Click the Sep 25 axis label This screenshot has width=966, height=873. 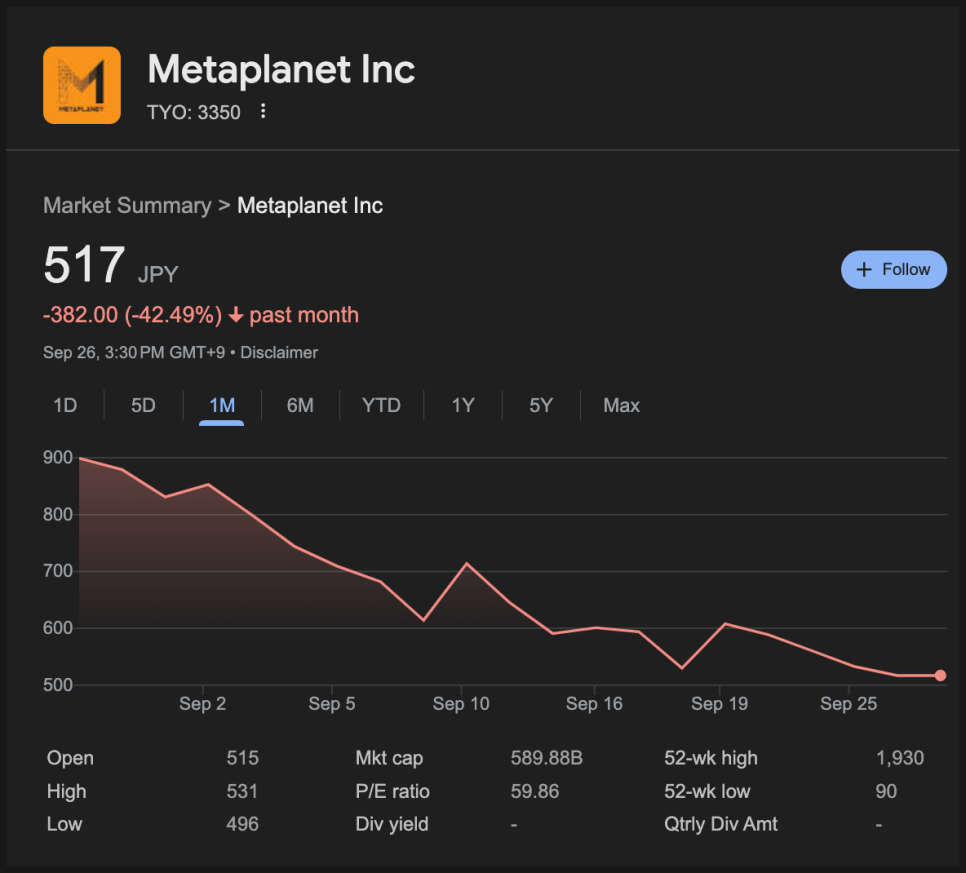coord(848,704)
